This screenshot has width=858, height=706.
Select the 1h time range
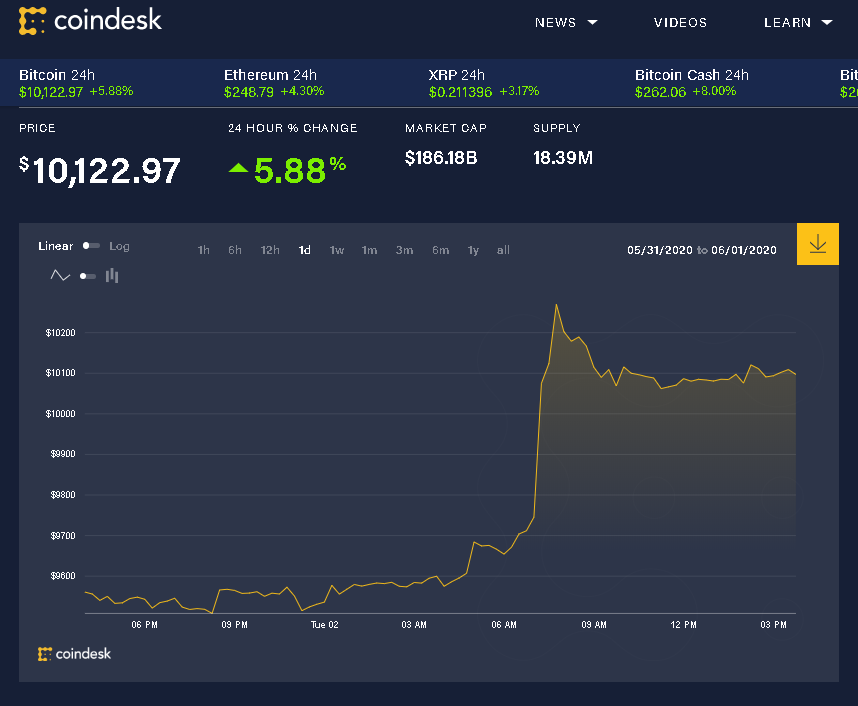point(204,250)
